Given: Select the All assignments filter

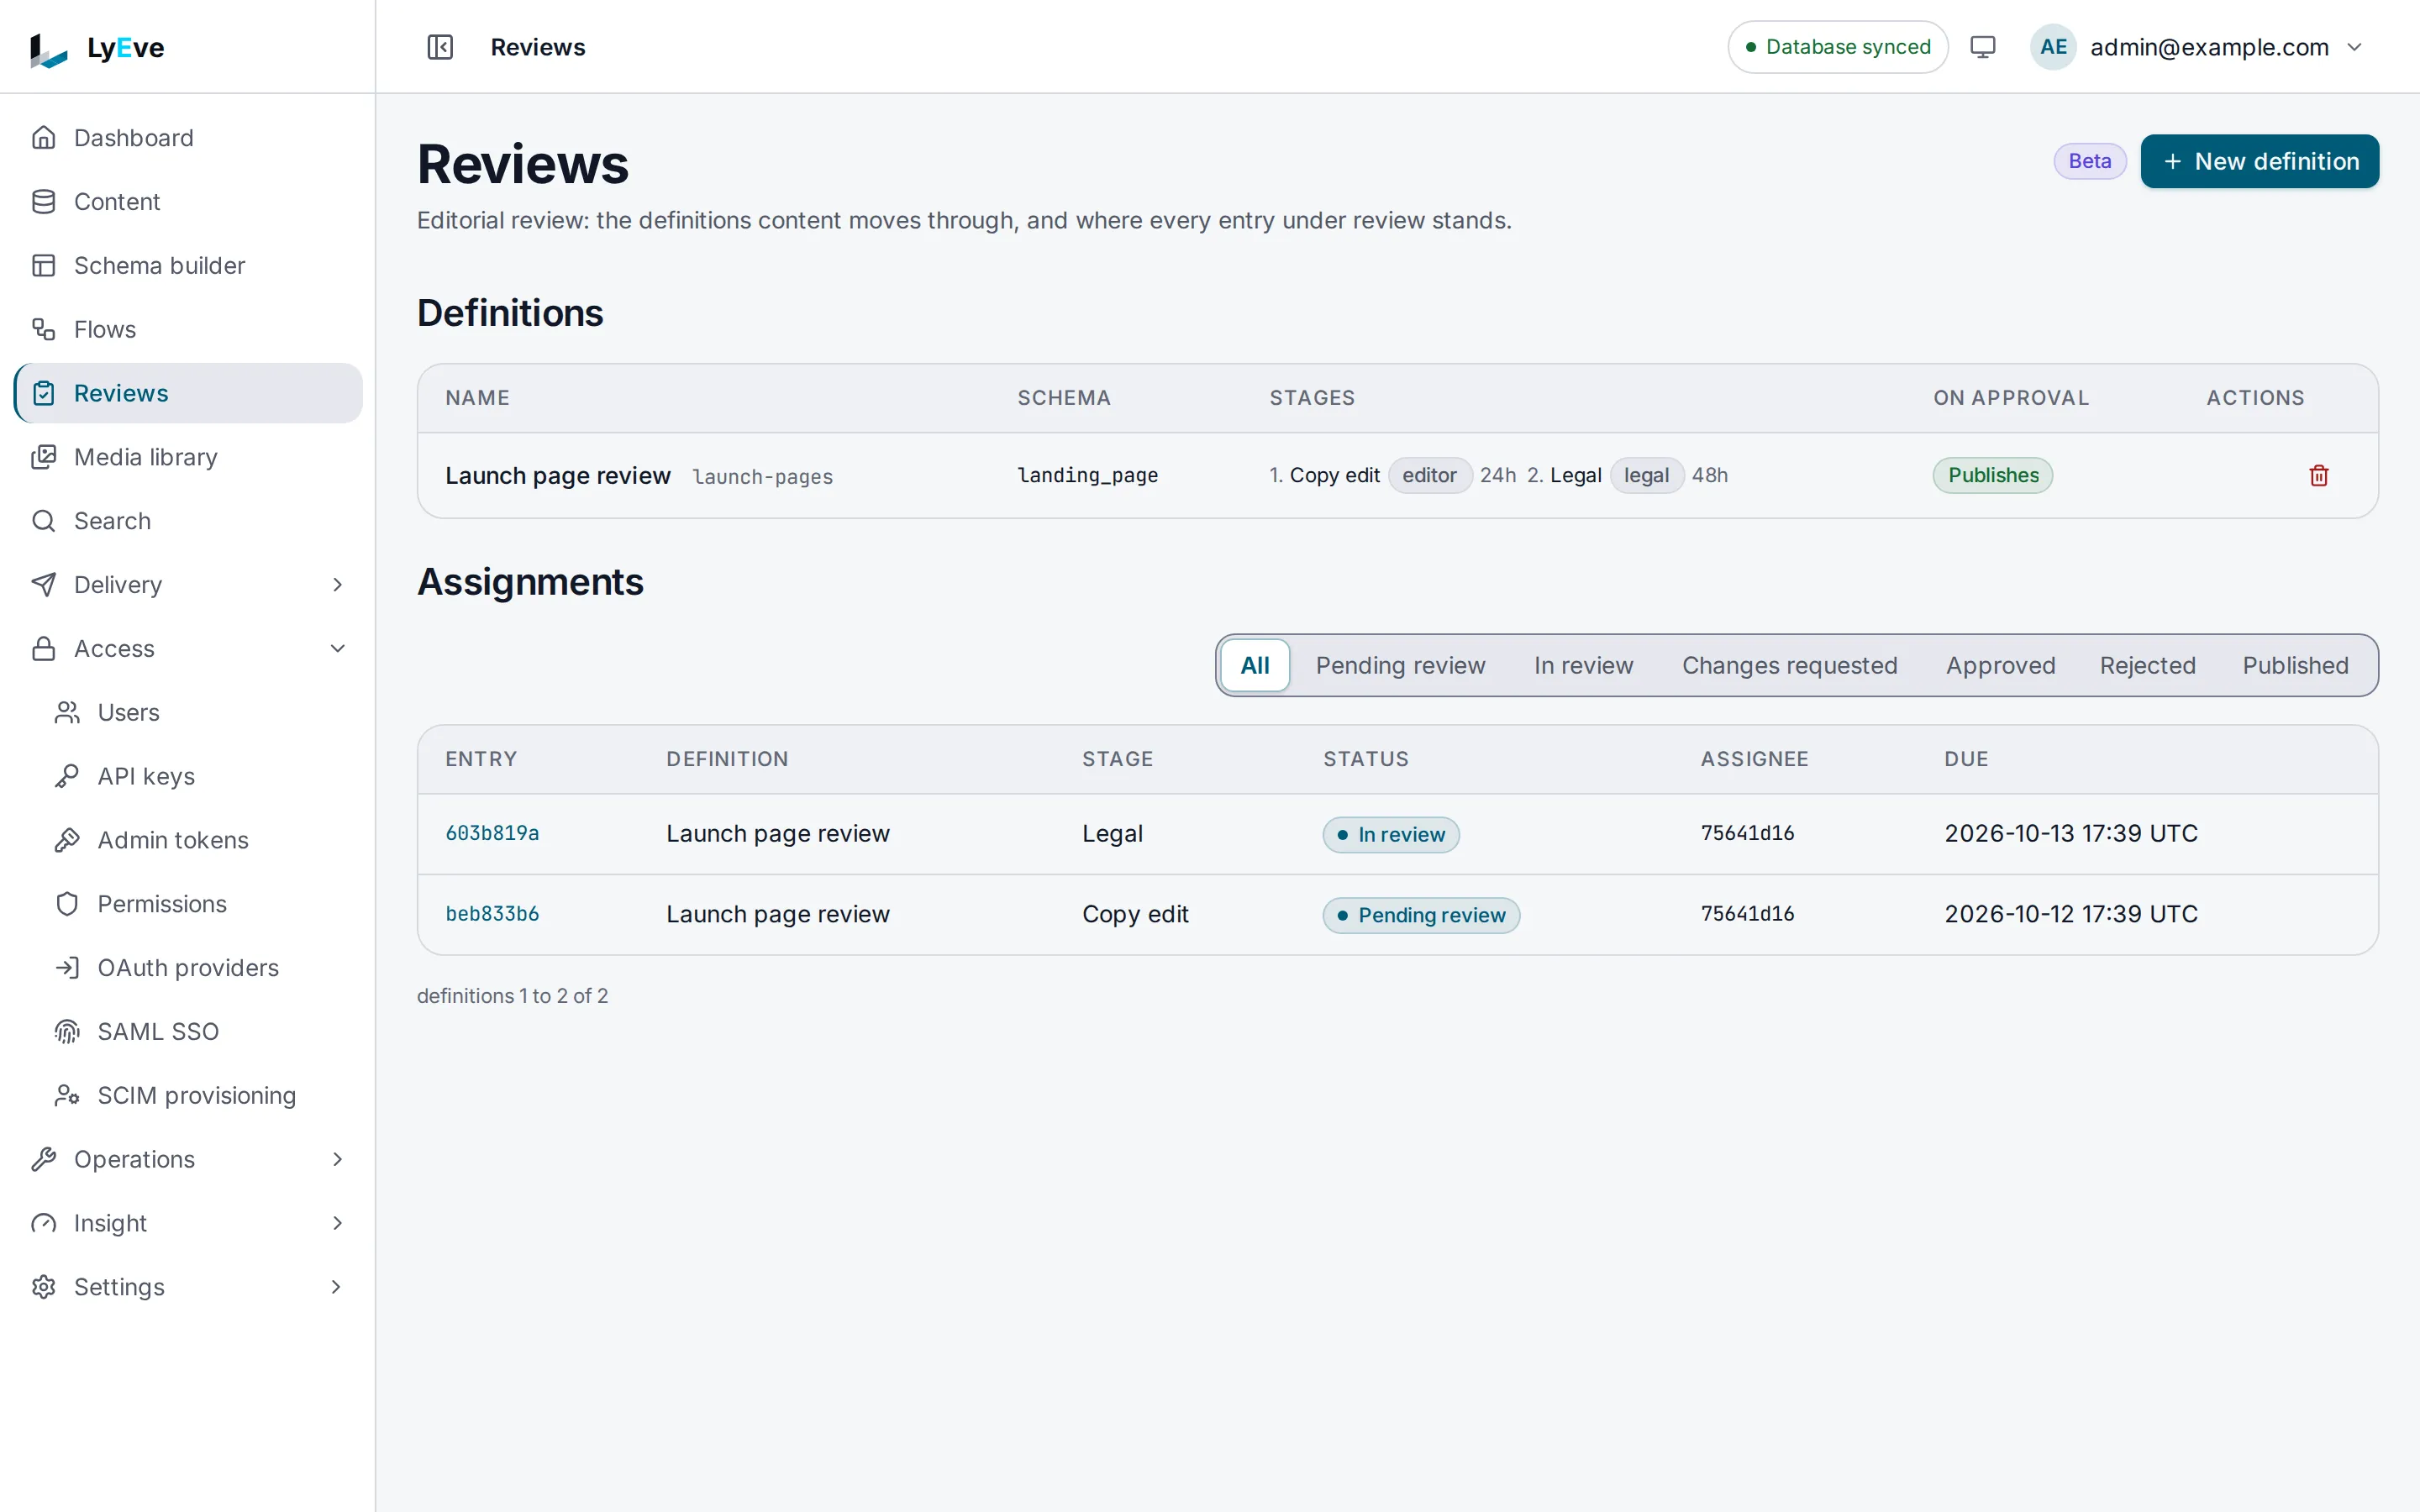Looking at the screenshot, I should click(1255, 666).
